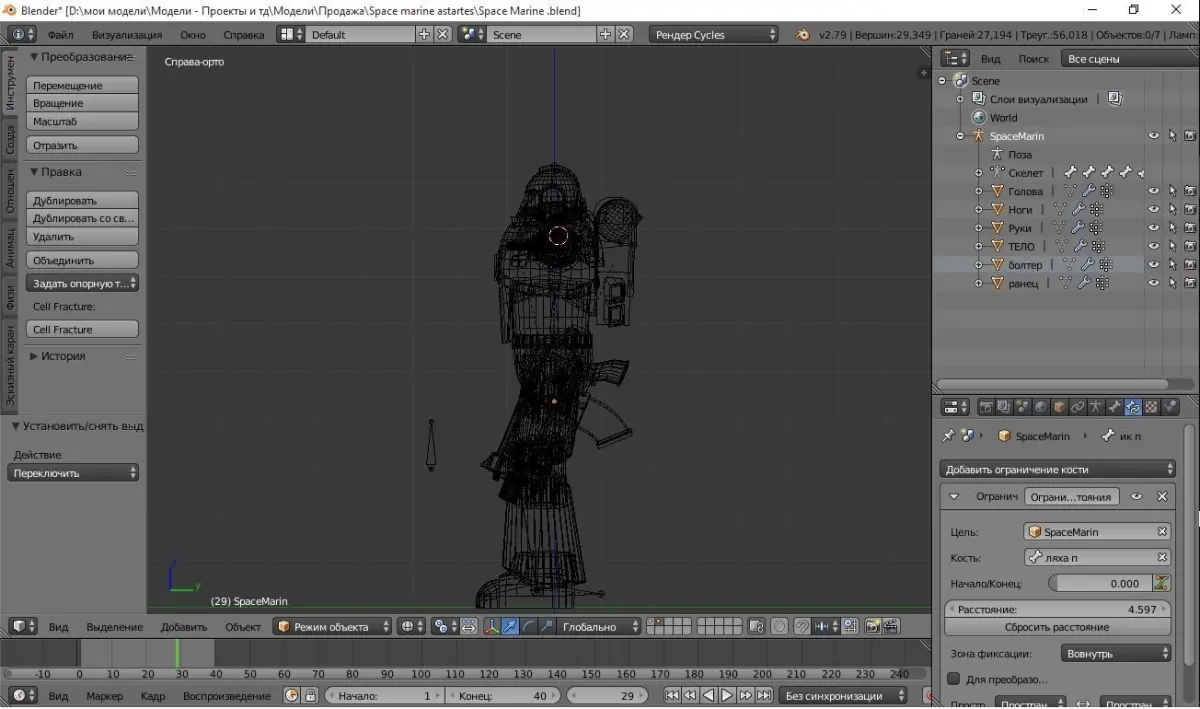Toggle visibility of Руки object
This screenshot has height=709, width=1200.
tap(1153, 228)
